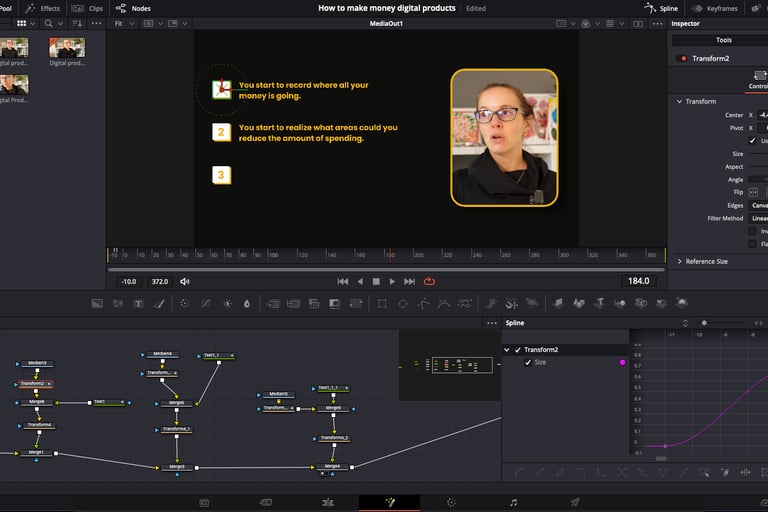This screenshot has width=768, height=512.
Task: Click the speaker volume icon
Action: click(185, 282)
